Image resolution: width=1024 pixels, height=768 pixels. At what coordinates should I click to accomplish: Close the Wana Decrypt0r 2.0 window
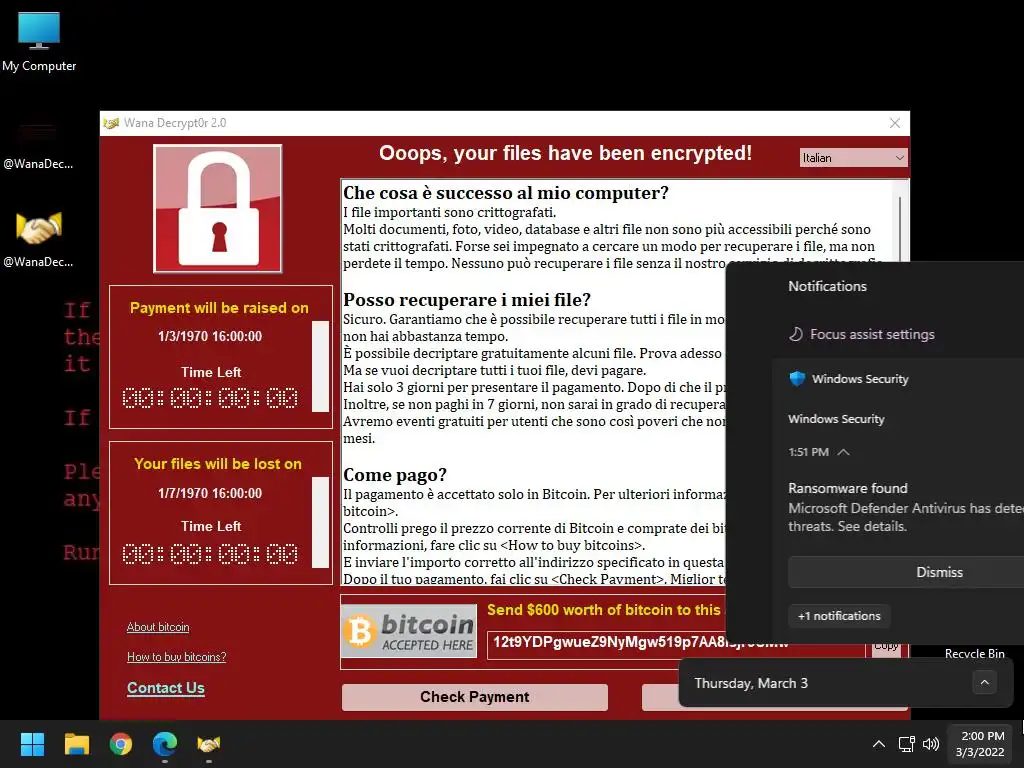pyautogui.click(x=895, y=123)
